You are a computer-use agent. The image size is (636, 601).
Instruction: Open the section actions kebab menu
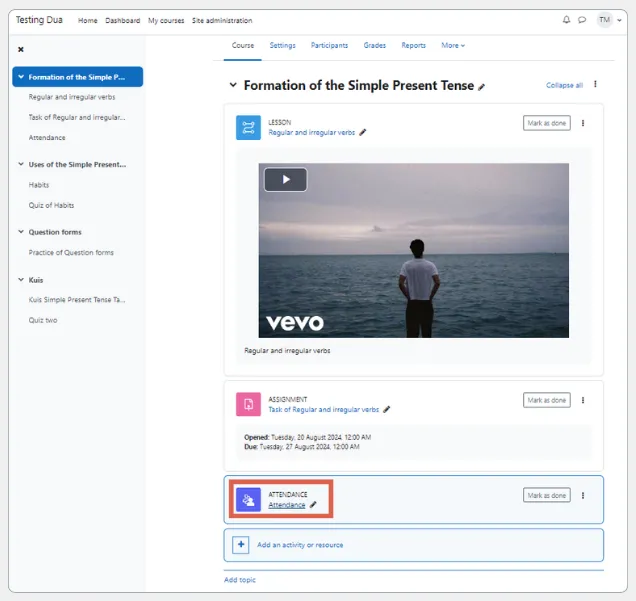click(x=595, y=84)
